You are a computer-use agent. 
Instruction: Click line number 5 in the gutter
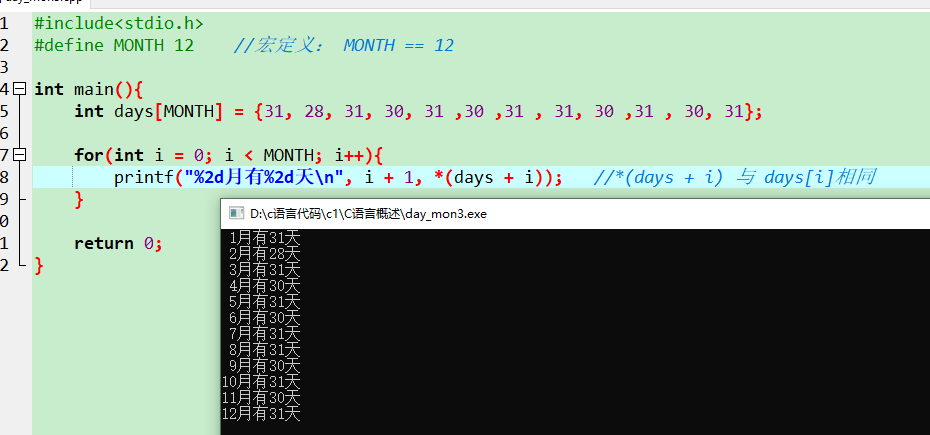point(4,112)
